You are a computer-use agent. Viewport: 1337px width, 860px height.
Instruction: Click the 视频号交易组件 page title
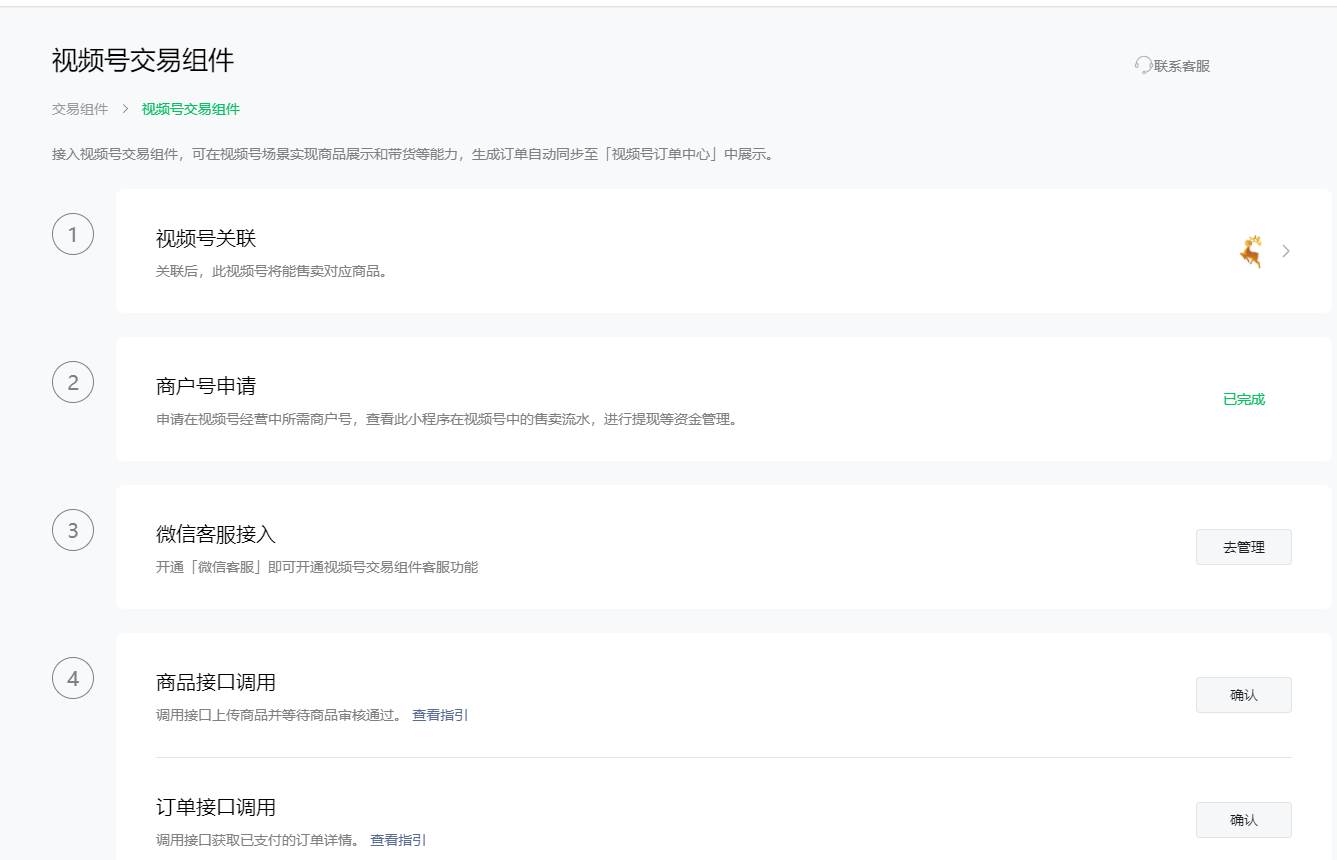pyautogui.click(x=143, y=61)
